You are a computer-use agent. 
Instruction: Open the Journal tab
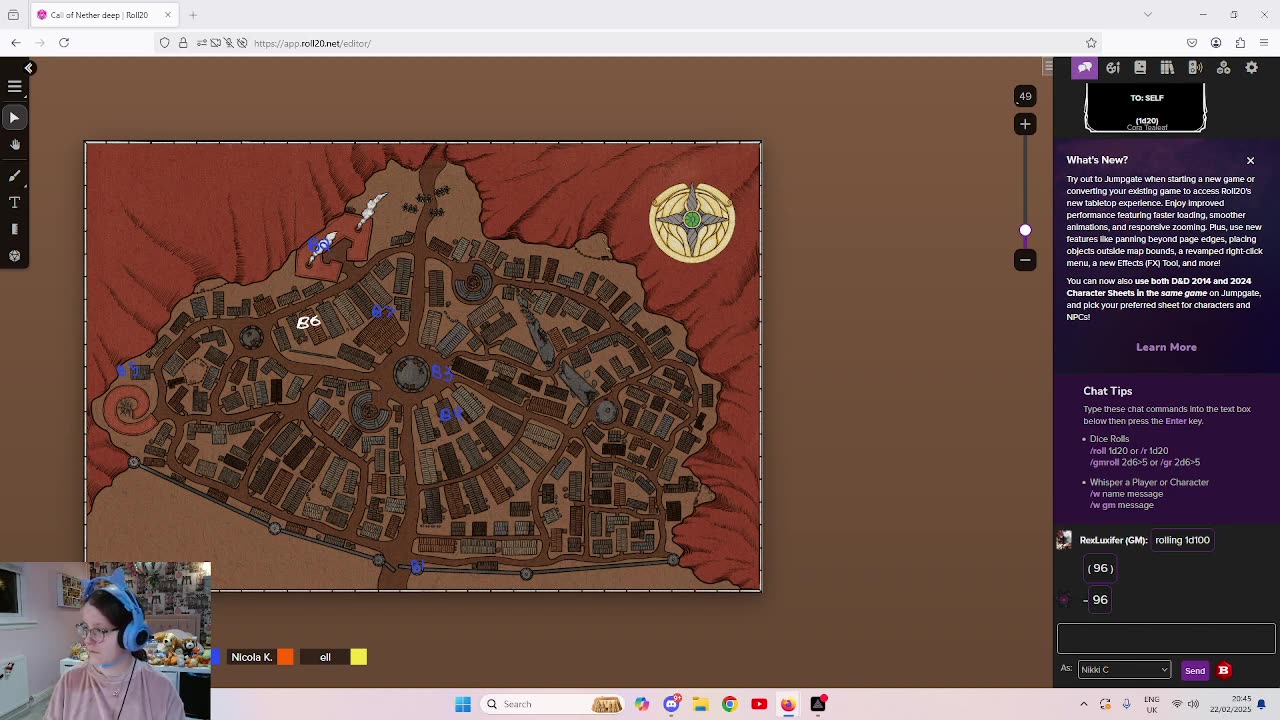pos(1140,68)
